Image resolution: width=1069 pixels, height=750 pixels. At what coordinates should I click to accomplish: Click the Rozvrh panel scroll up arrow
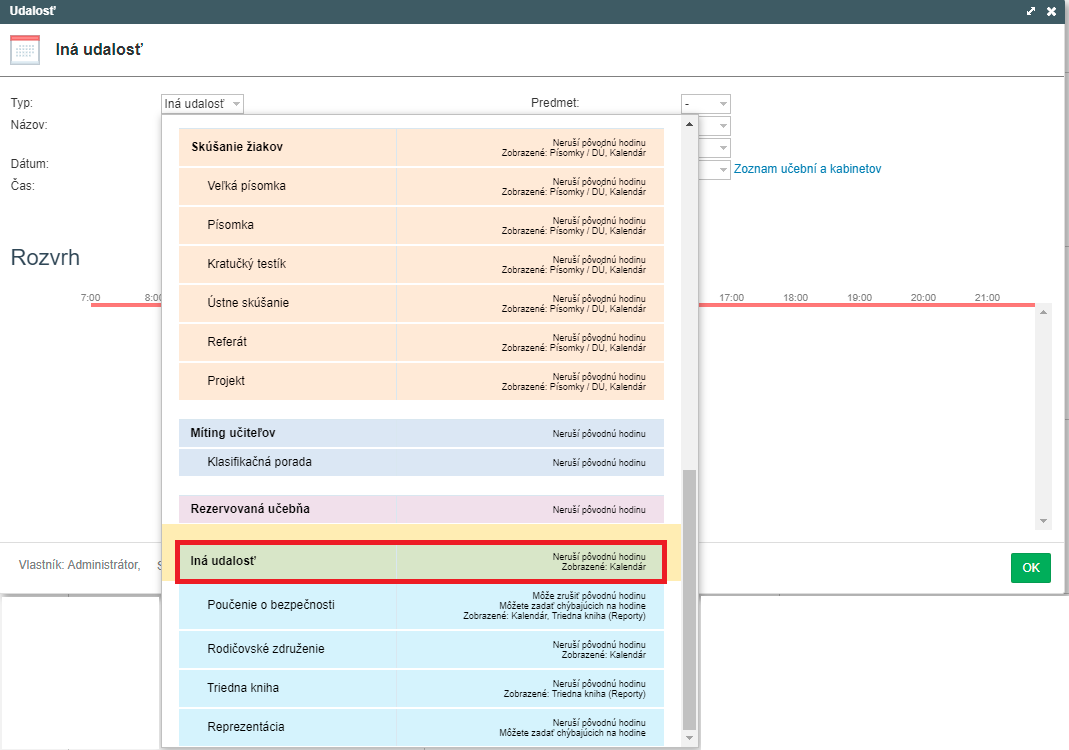(x=1043, y=312)
